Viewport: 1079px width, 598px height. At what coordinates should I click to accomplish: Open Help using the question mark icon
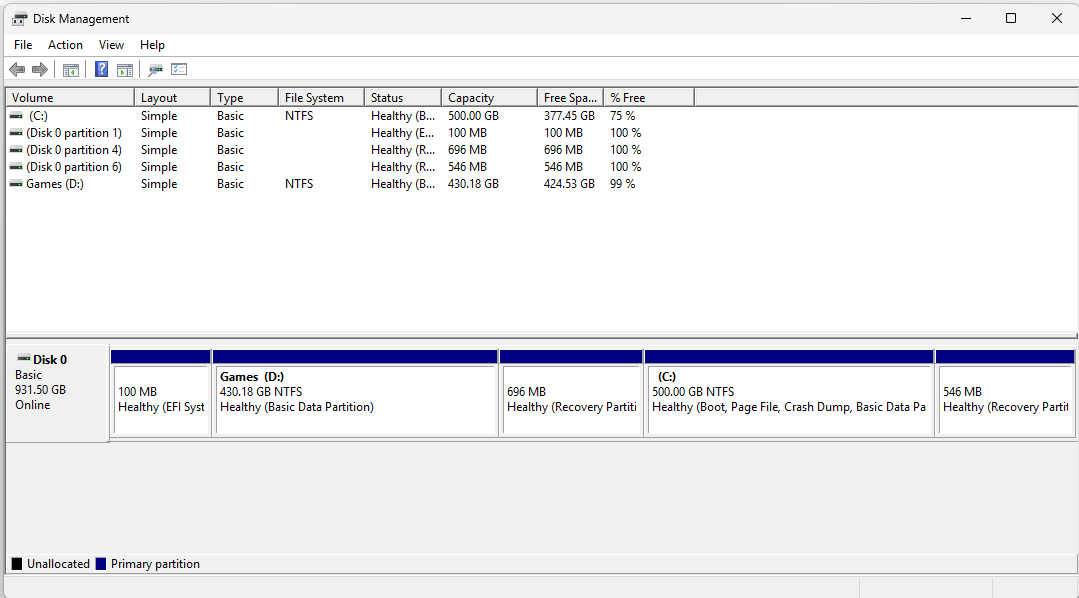tap(100, 69)
